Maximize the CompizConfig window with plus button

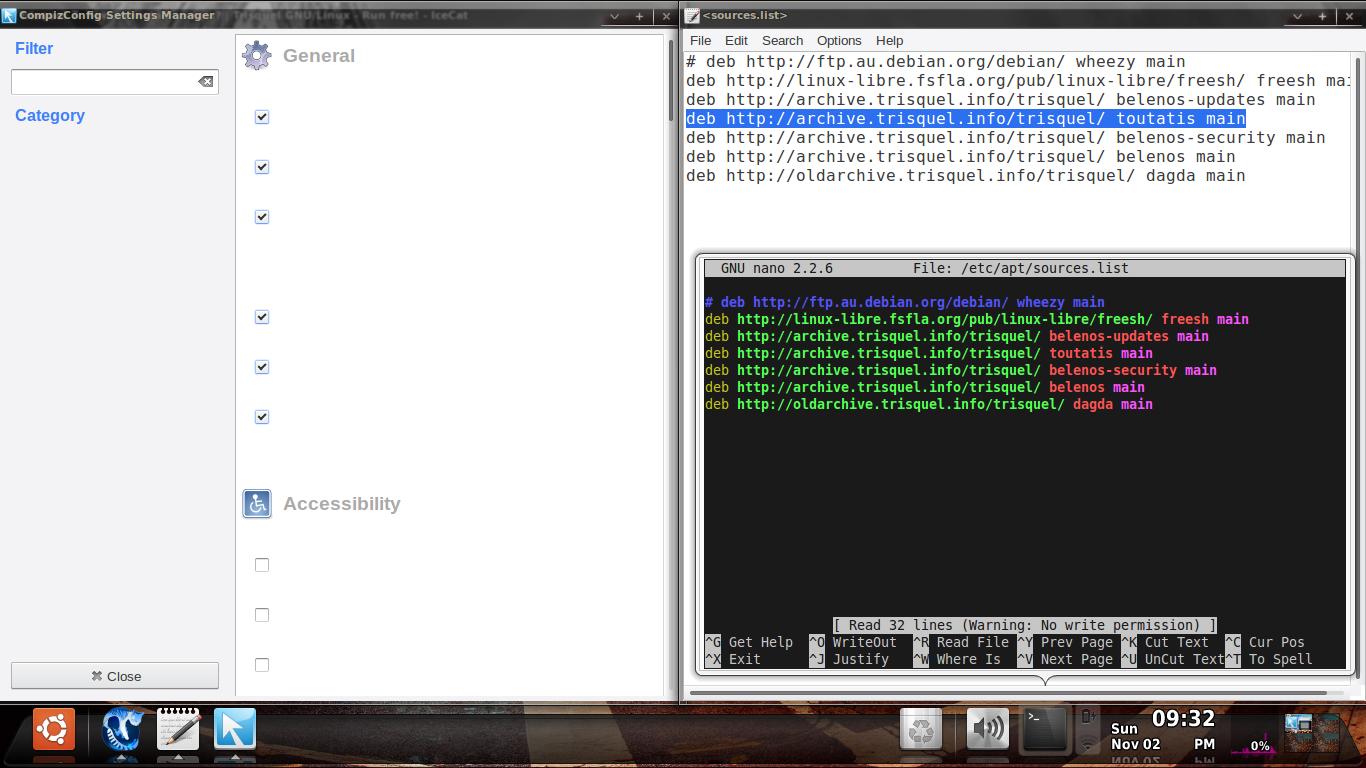pyautogui.click(x=639, y=16)
